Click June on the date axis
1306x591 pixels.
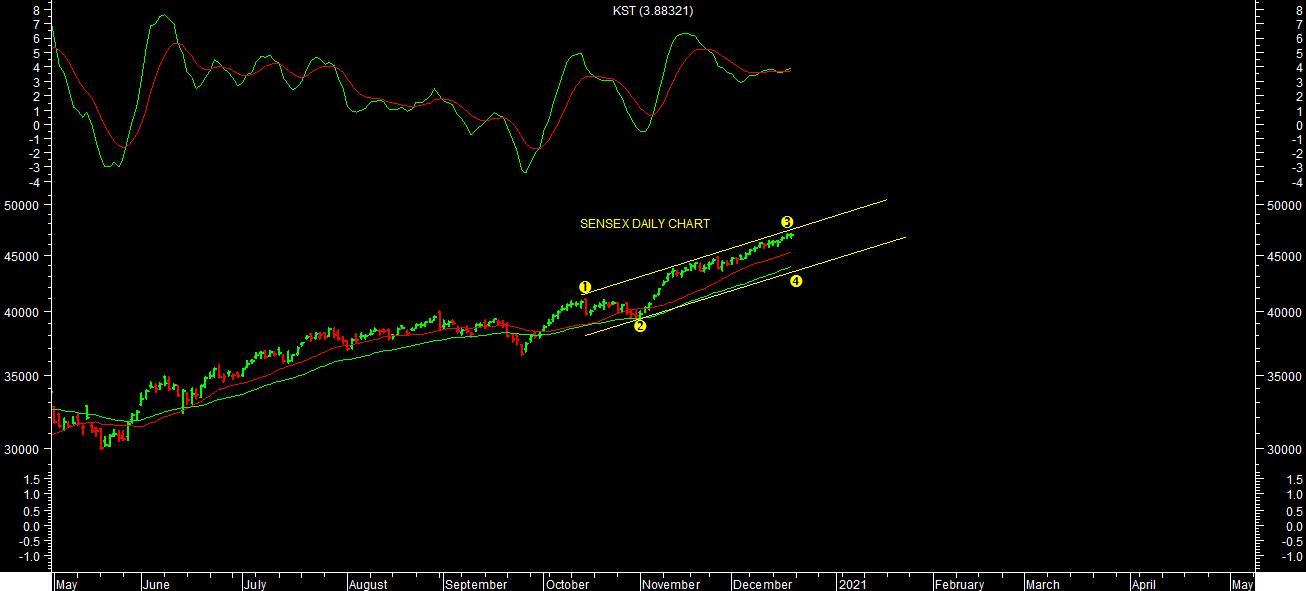point(156,585)
